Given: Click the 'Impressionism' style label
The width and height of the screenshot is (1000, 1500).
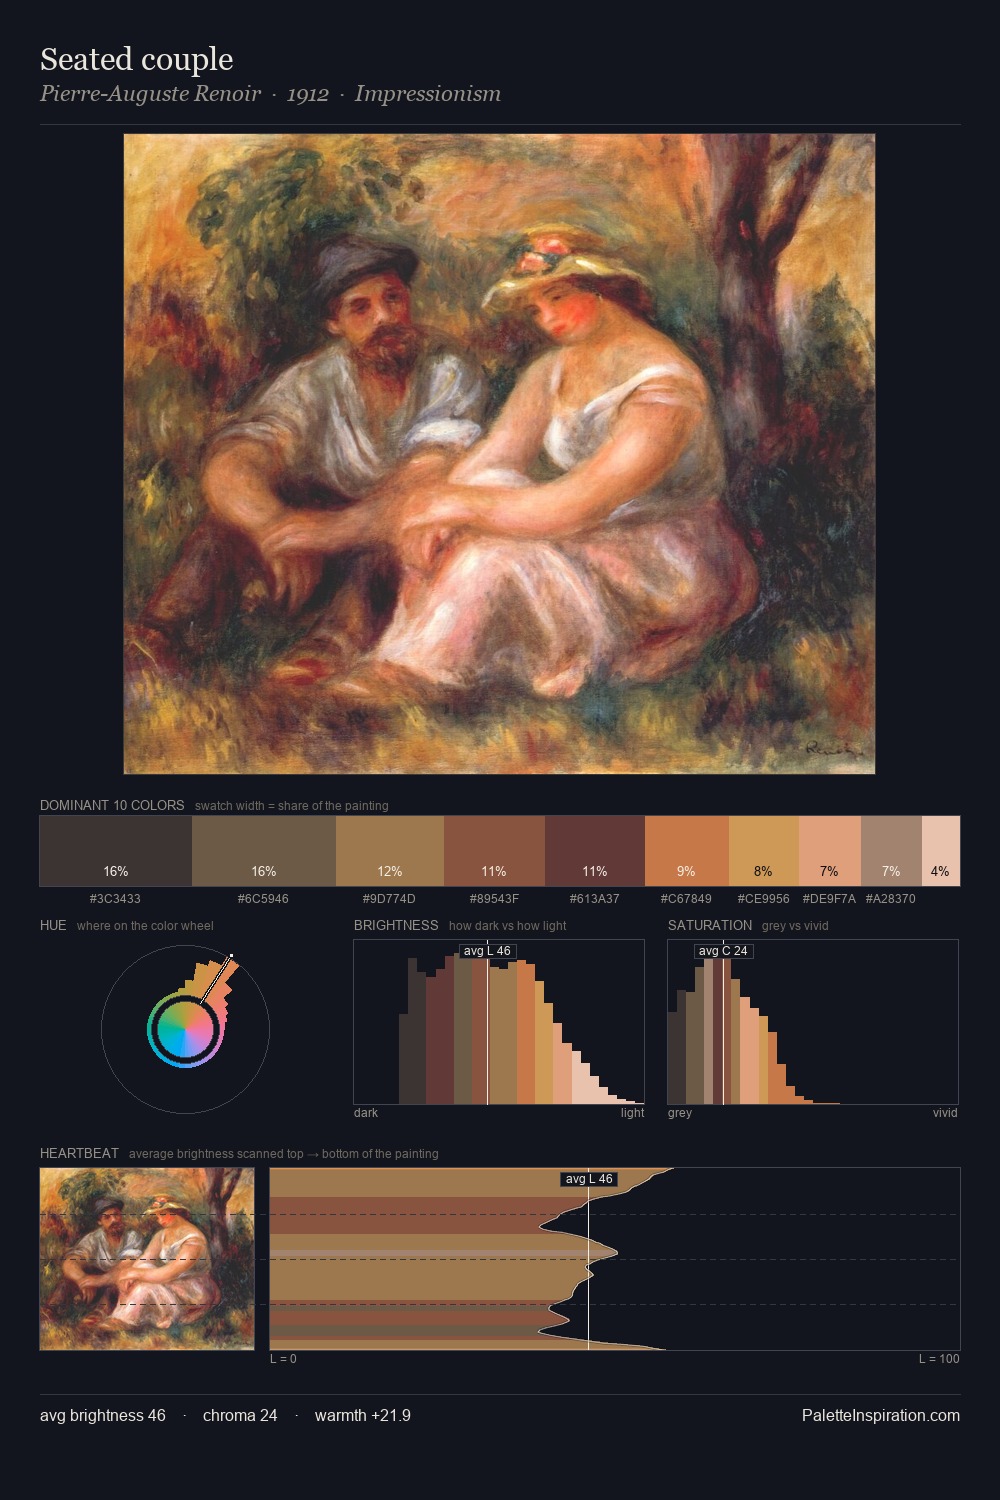Looking at the screenshot, I should pyautogui.click(x=428, y=94).
